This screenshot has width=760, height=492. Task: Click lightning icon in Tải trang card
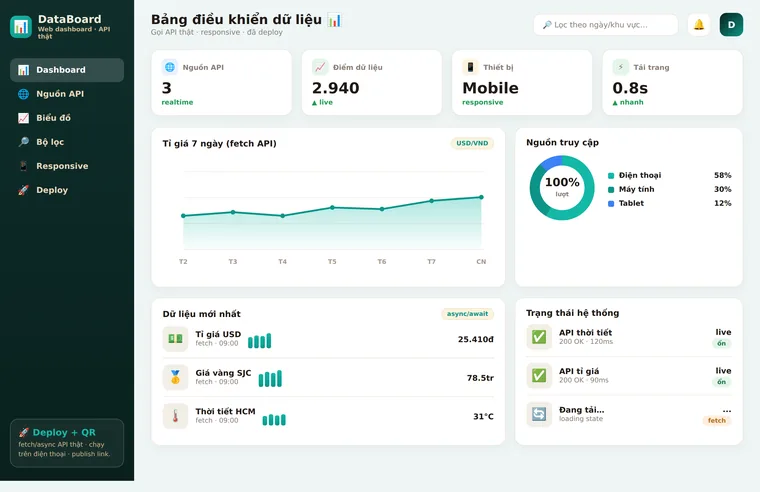tap(620, 67)
